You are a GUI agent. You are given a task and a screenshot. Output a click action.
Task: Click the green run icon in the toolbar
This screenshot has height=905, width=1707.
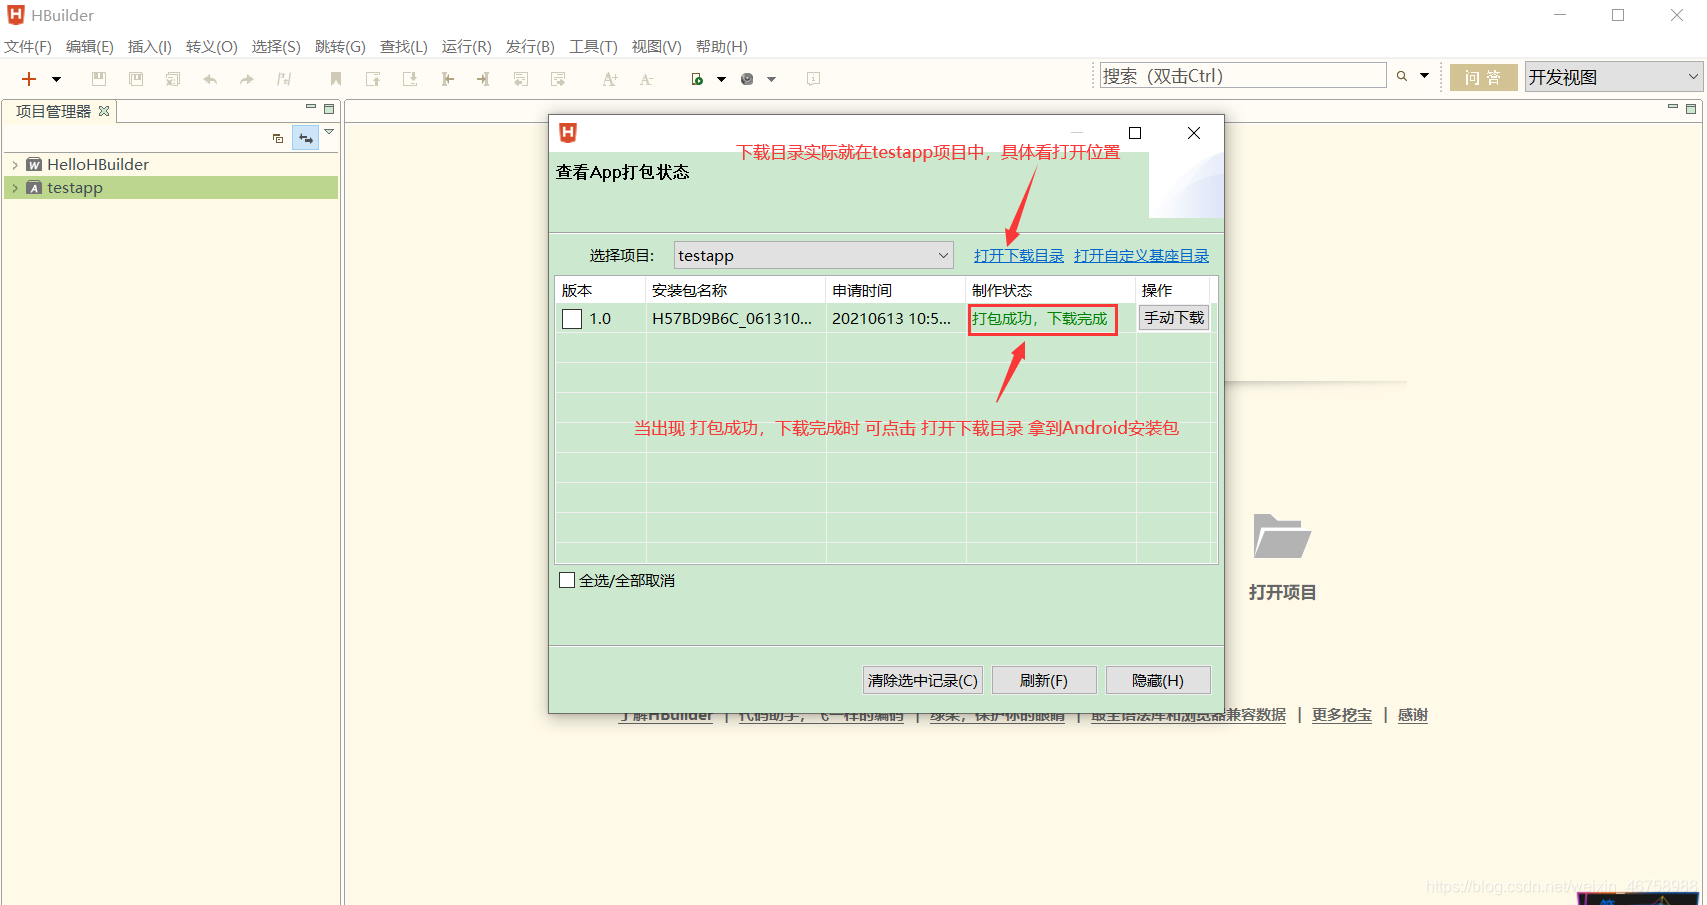(696, 78)
